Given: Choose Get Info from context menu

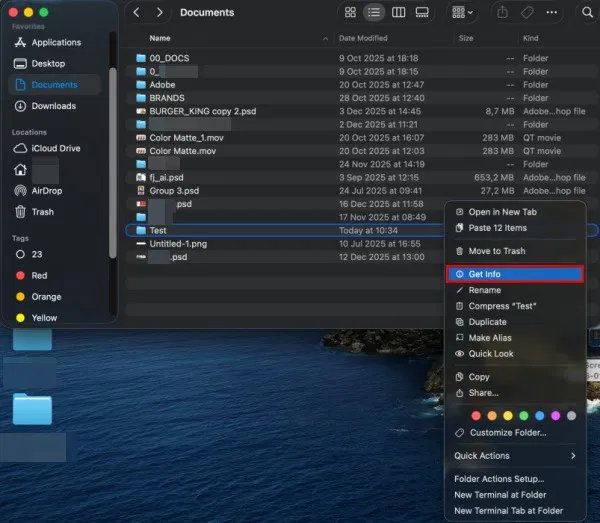Looking at the screenshot, I should pyautogui.click(x=485, y=274).
